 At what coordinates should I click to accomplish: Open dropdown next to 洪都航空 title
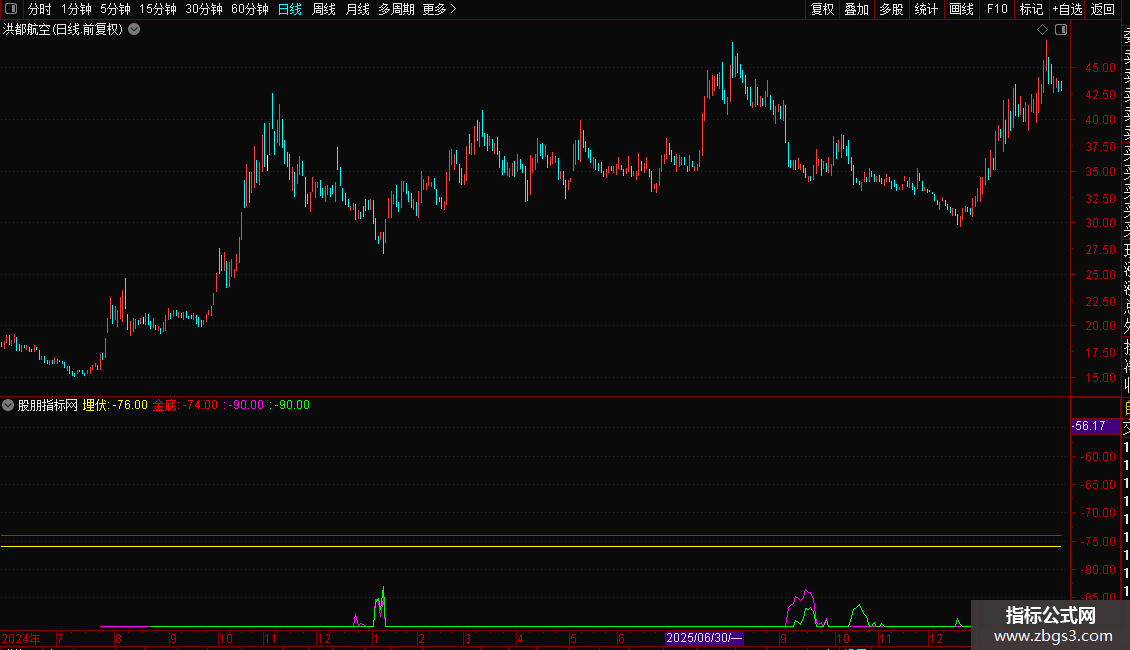click(134, 30)
